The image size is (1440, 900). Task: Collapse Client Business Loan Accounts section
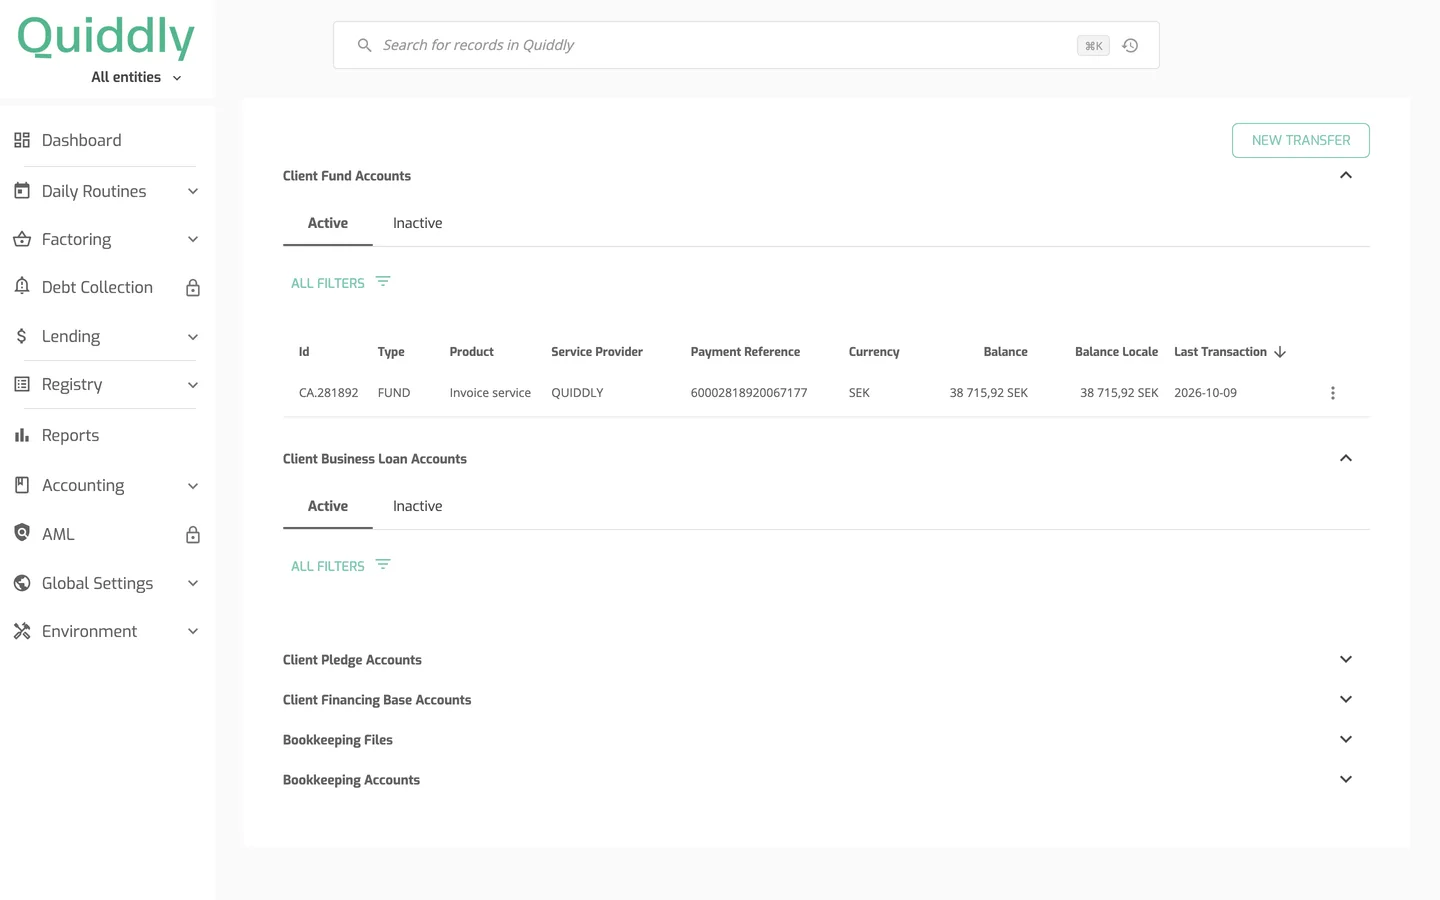point(1346,458)
